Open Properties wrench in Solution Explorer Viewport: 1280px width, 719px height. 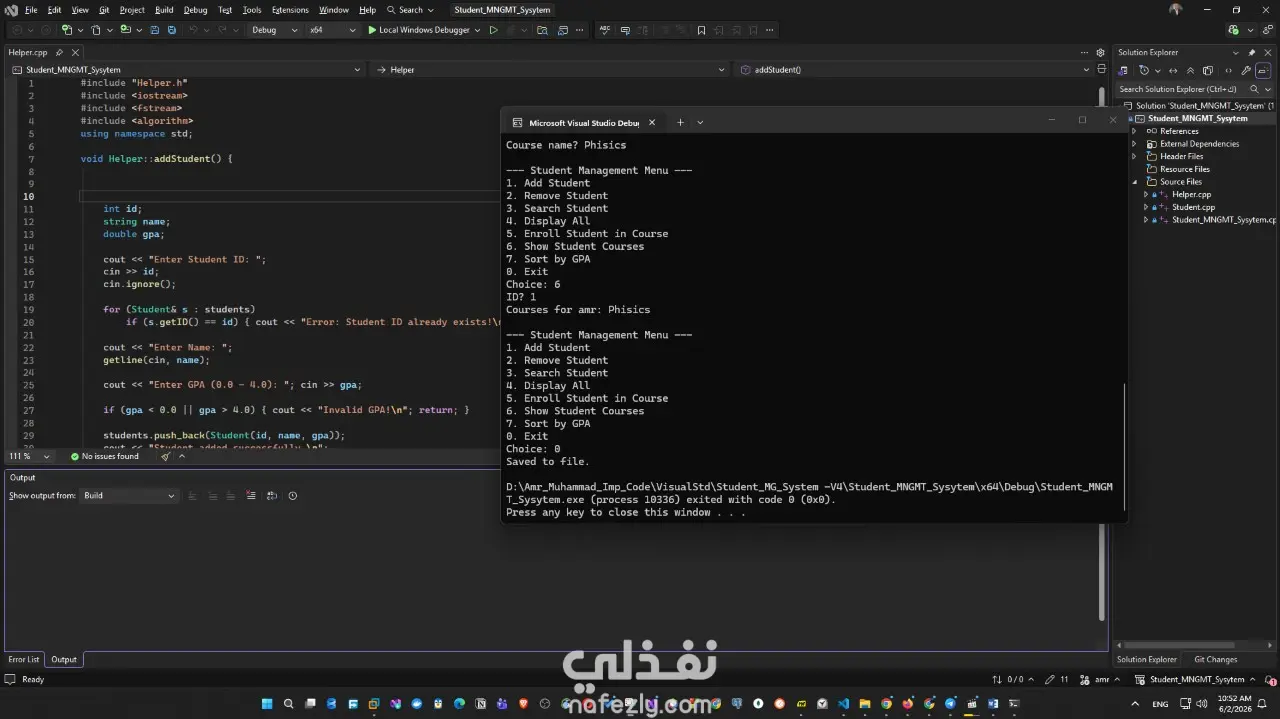[x=1246, y=70]
